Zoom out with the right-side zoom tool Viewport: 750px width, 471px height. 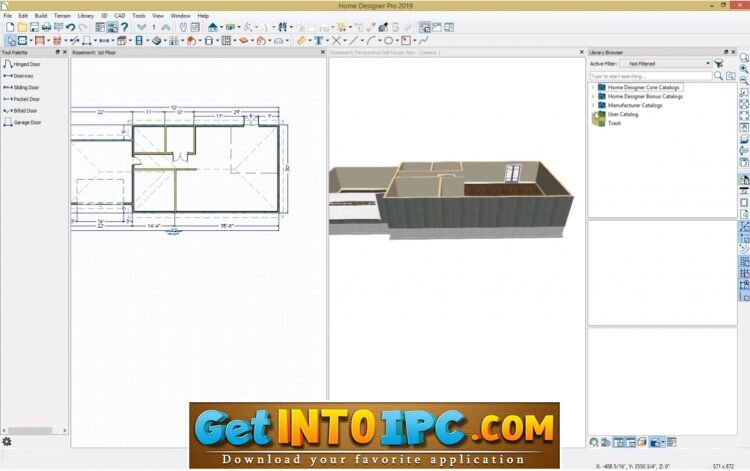(744, 80)
